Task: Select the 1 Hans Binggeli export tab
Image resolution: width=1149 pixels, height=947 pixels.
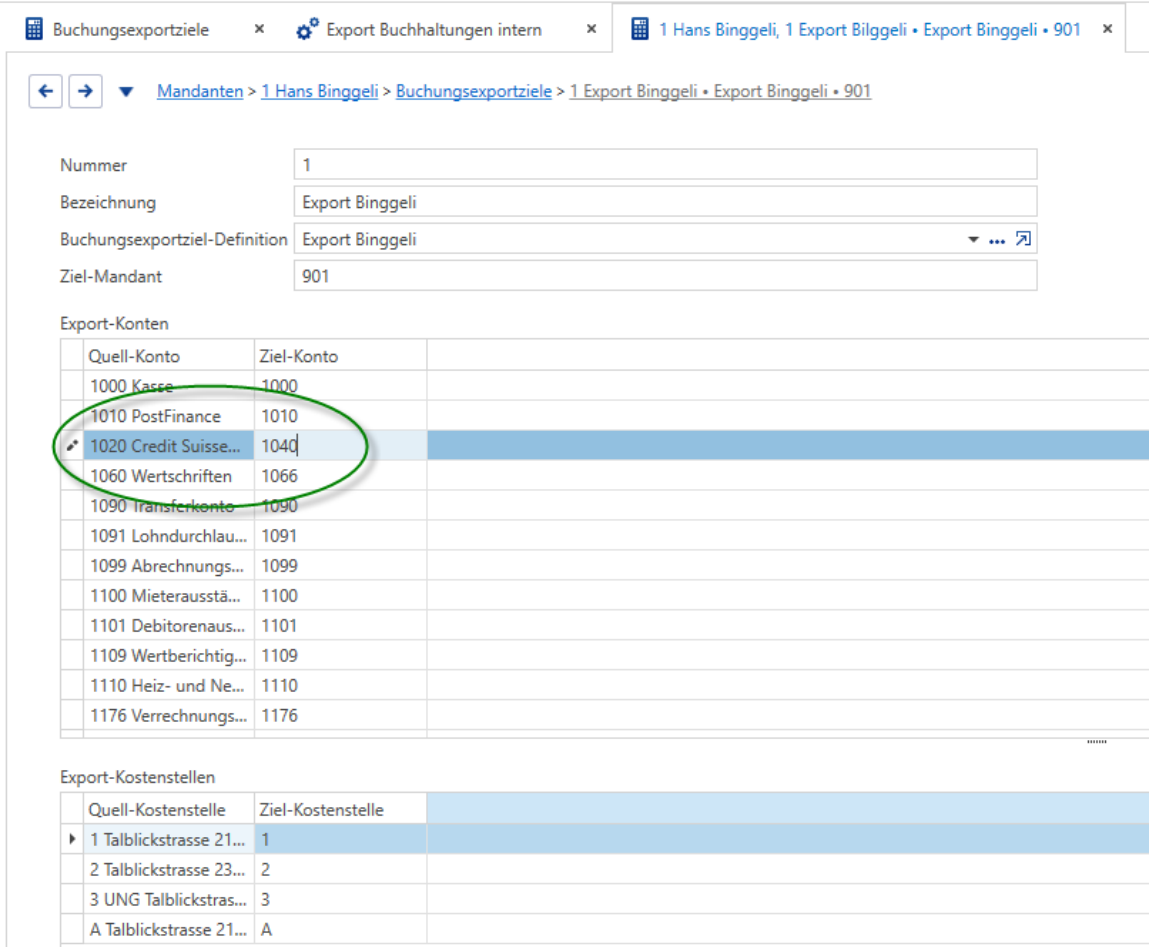Action: 869,30
